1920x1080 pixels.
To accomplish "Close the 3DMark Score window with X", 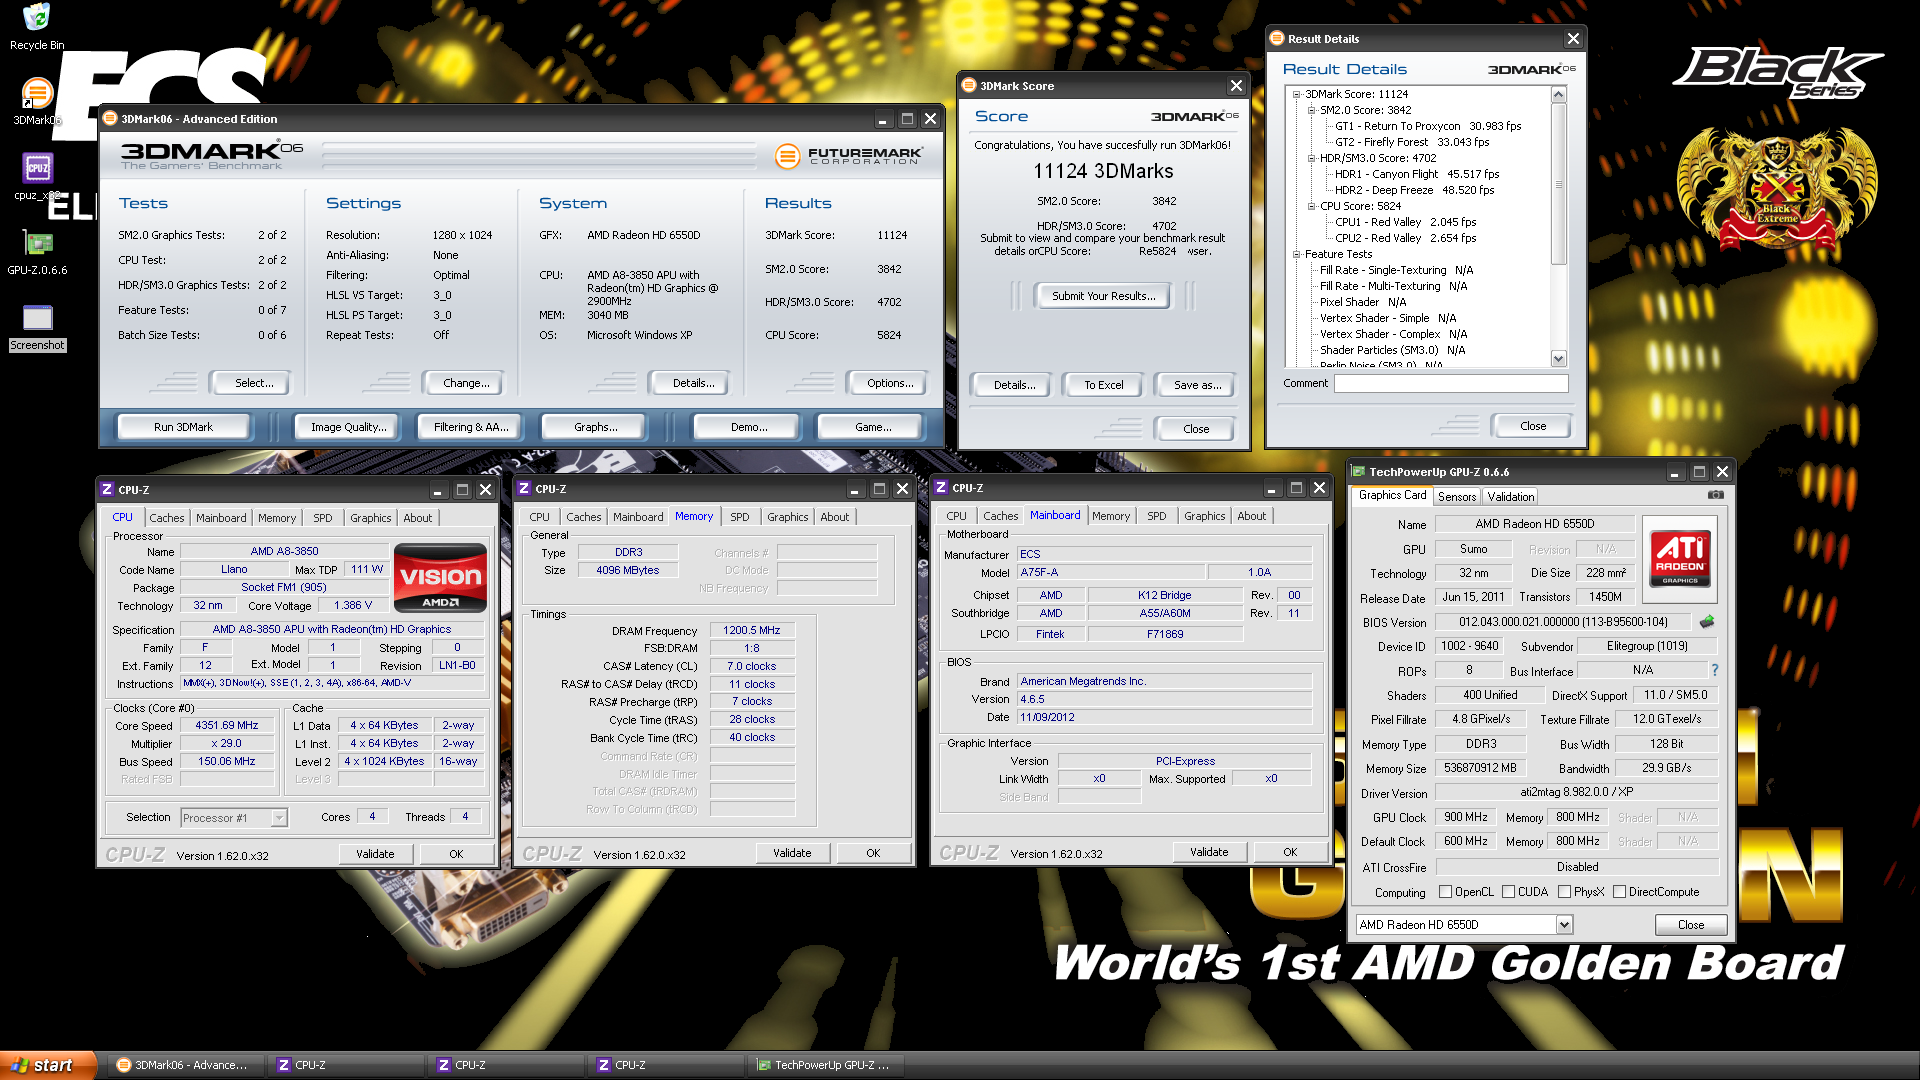I will pyautogui.click(x=1236, y=86).
